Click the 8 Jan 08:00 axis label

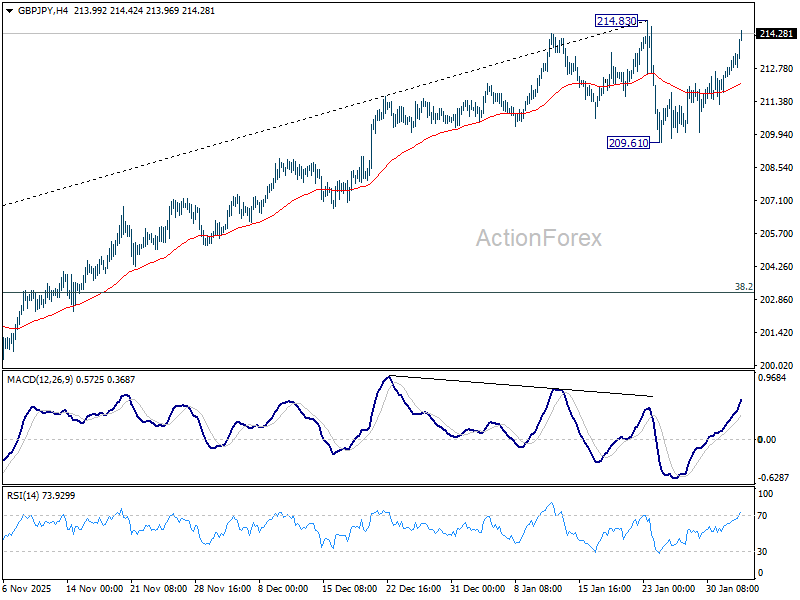537,590
